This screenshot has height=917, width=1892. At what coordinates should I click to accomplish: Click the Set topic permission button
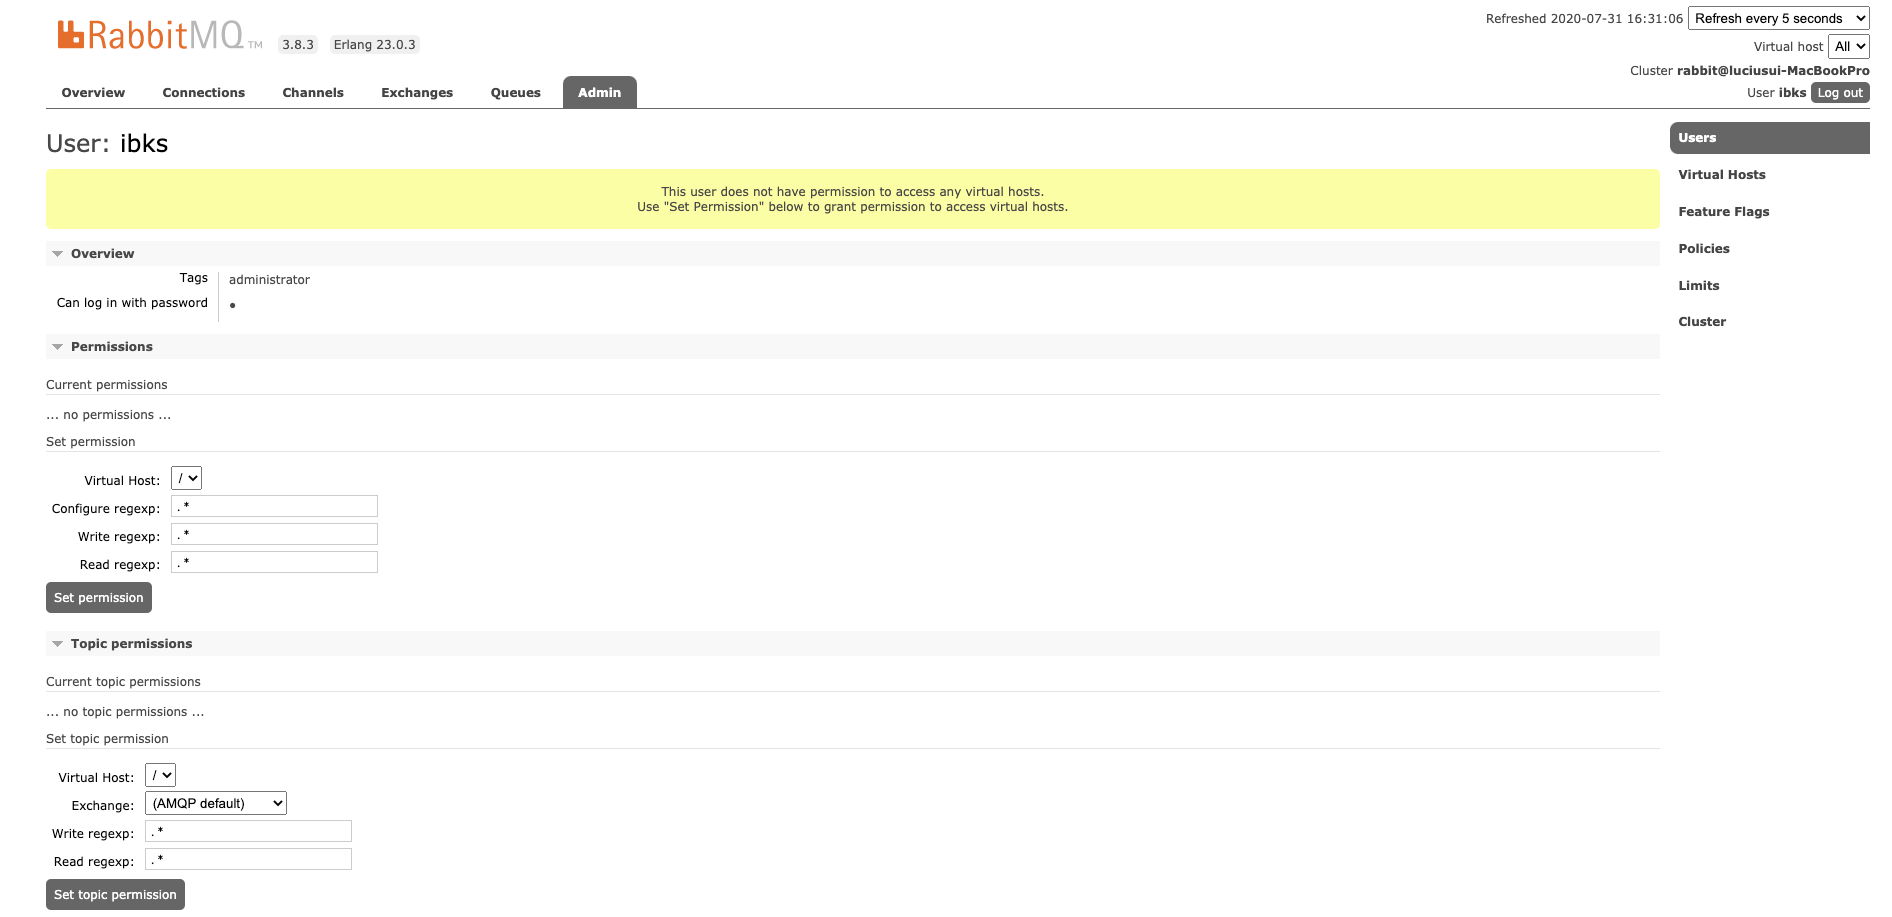click(115, 895)
